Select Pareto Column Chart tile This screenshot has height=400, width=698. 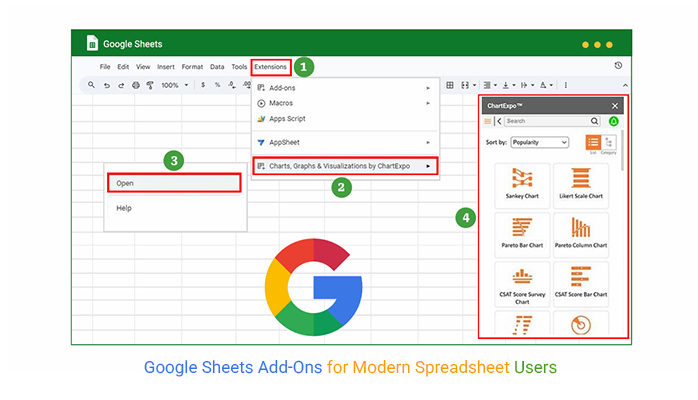581,234
